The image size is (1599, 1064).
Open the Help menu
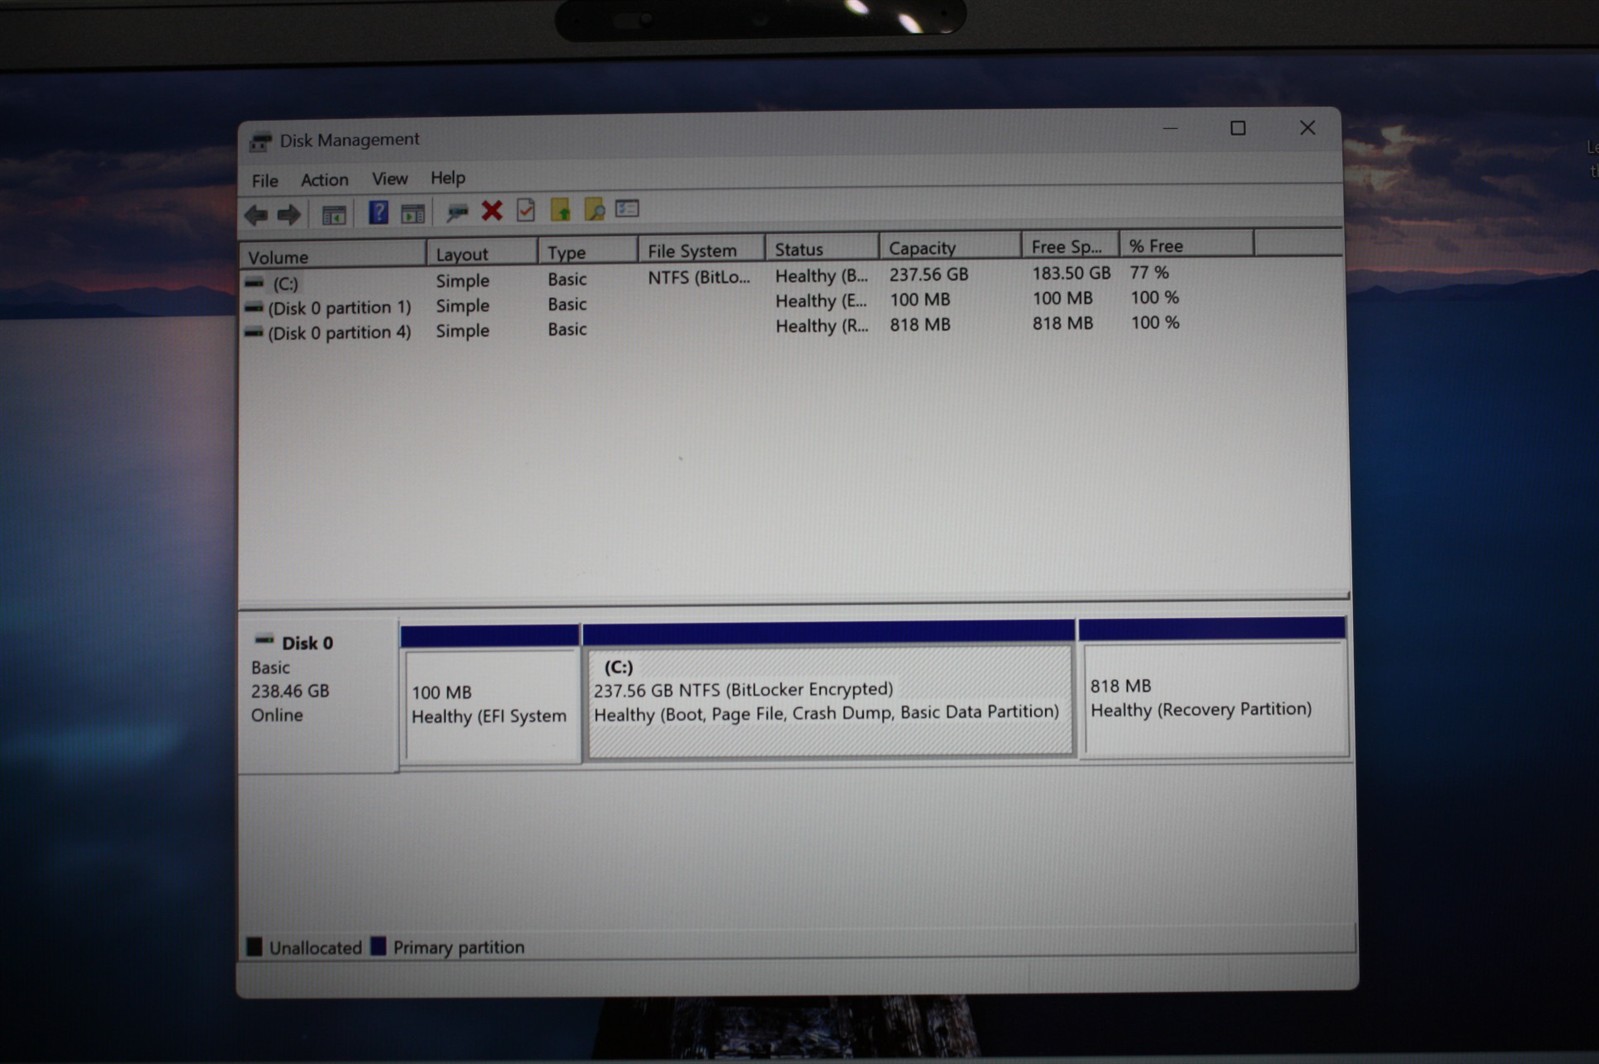448,177
